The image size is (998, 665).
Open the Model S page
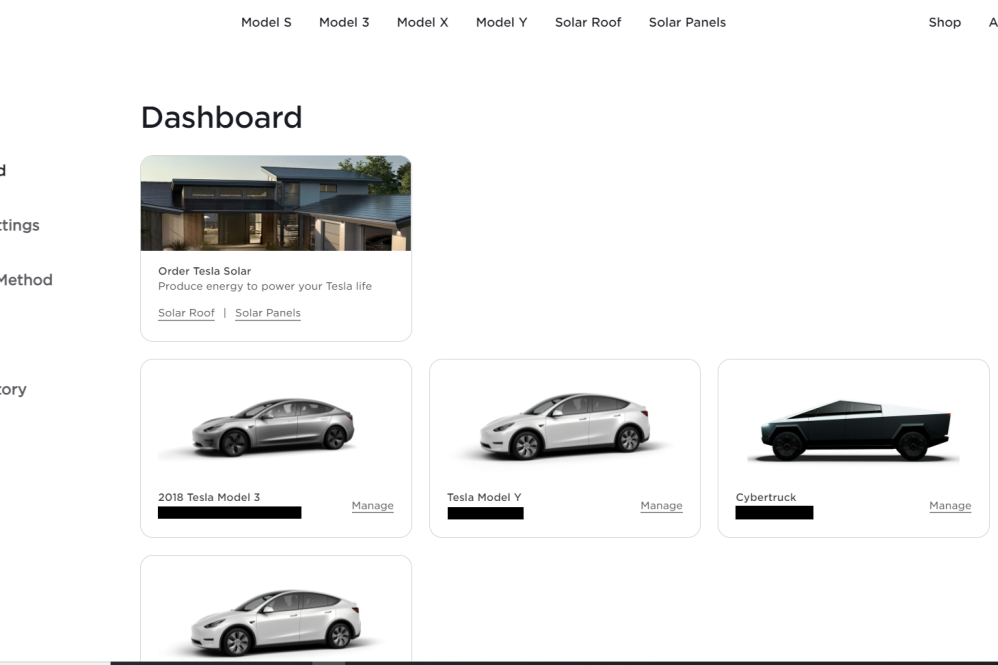click(266, 22)
